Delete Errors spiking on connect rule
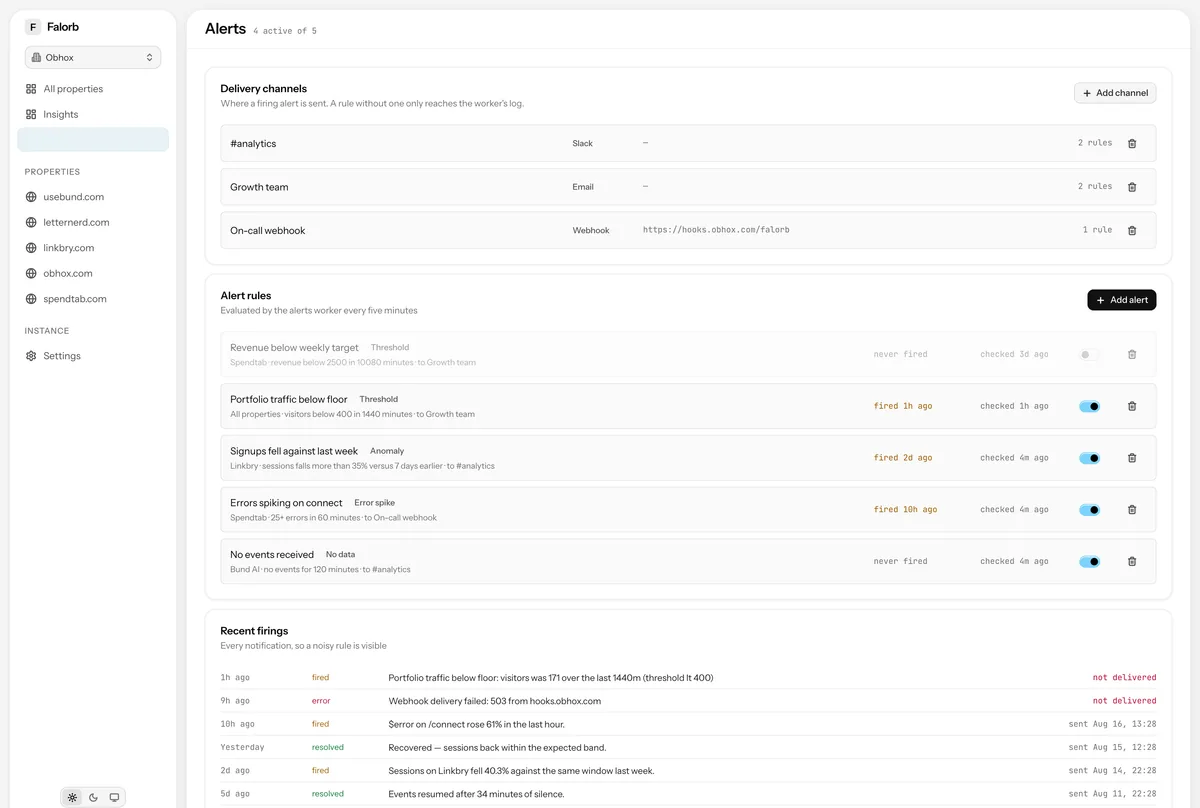 click(x=1132, y=509)
